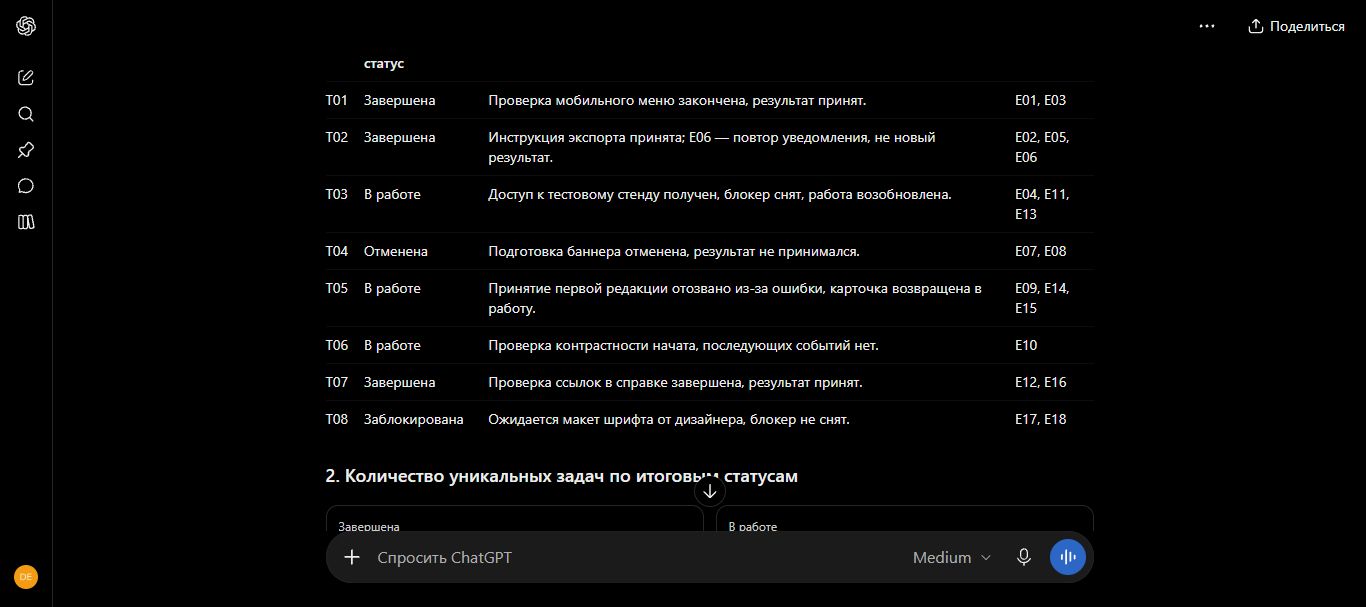Viewport: 1366px width, 607px height.
Task: Select the T04 task ID cell
Action: click(x=337, y=251)
